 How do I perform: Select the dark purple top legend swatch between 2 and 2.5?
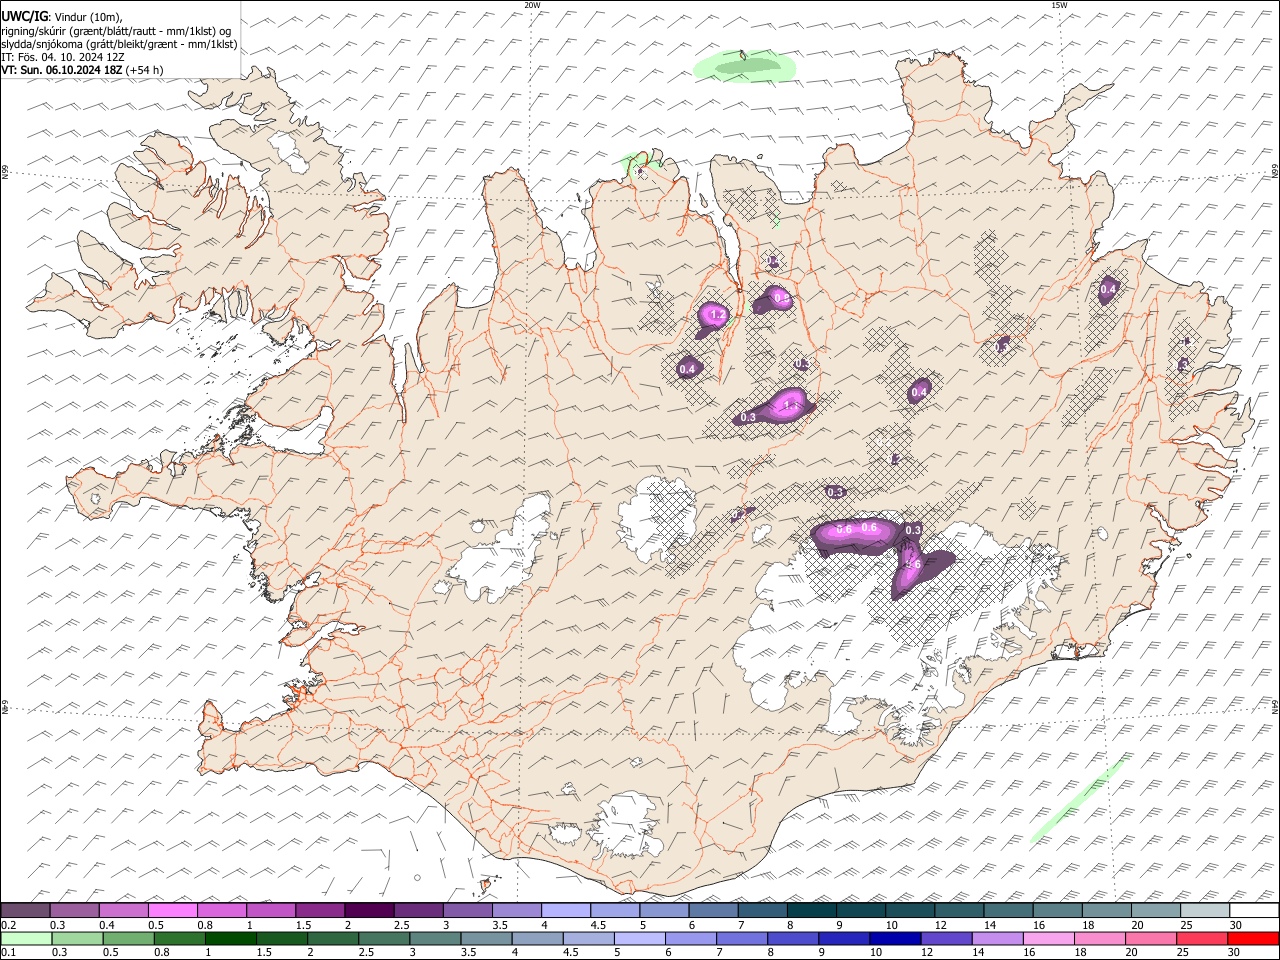click(x=369, y=910)
